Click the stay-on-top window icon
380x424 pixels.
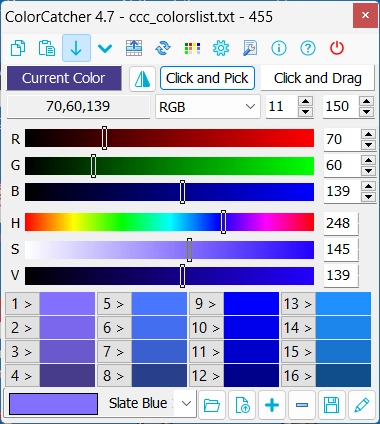134,48
